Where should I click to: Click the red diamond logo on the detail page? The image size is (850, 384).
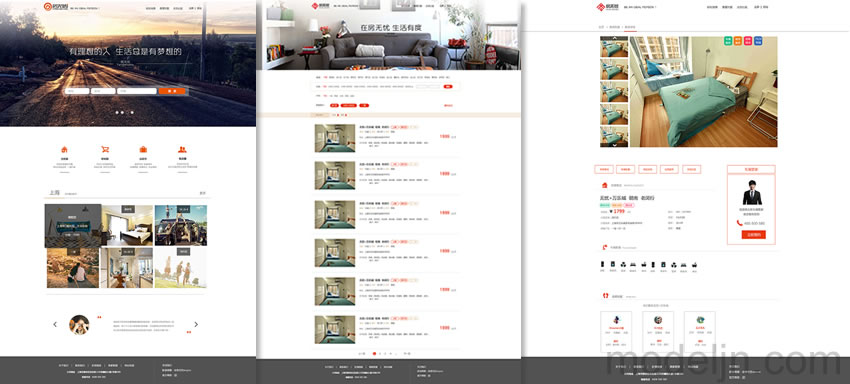(601, 7)
